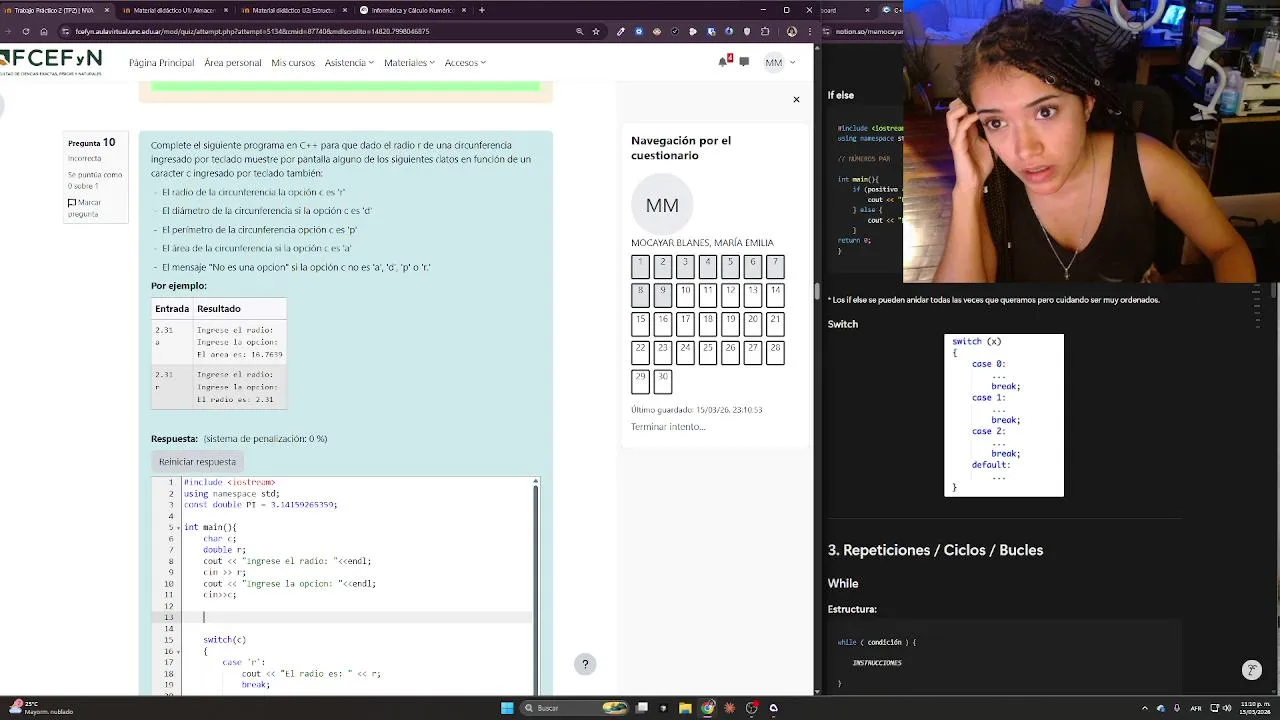
Task: Click the 'While' heading in Notion
Action: (843, 583)
